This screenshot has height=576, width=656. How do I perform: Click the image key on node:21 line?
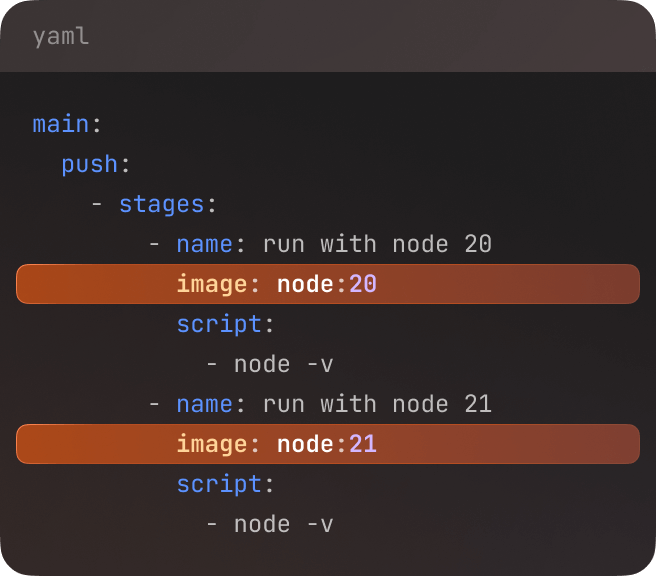click(x=211, y=444)
